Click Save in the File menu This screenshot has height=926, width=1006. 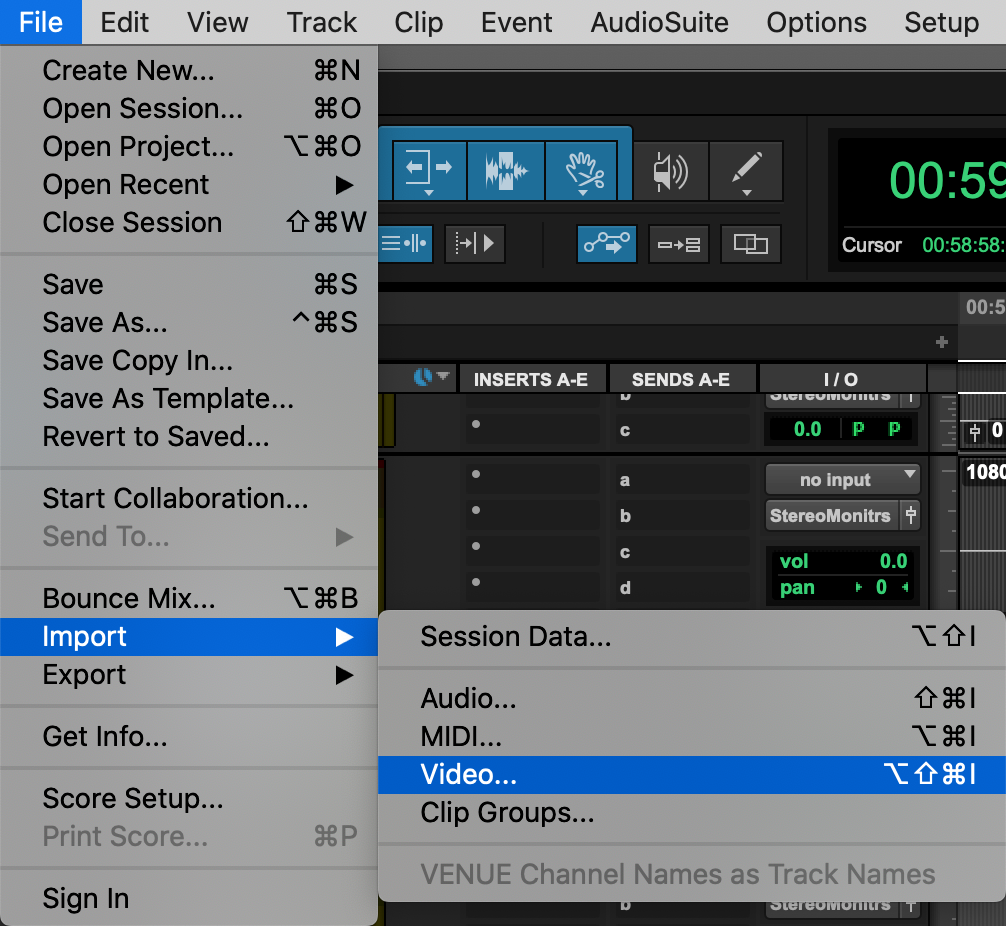(189, 284)
